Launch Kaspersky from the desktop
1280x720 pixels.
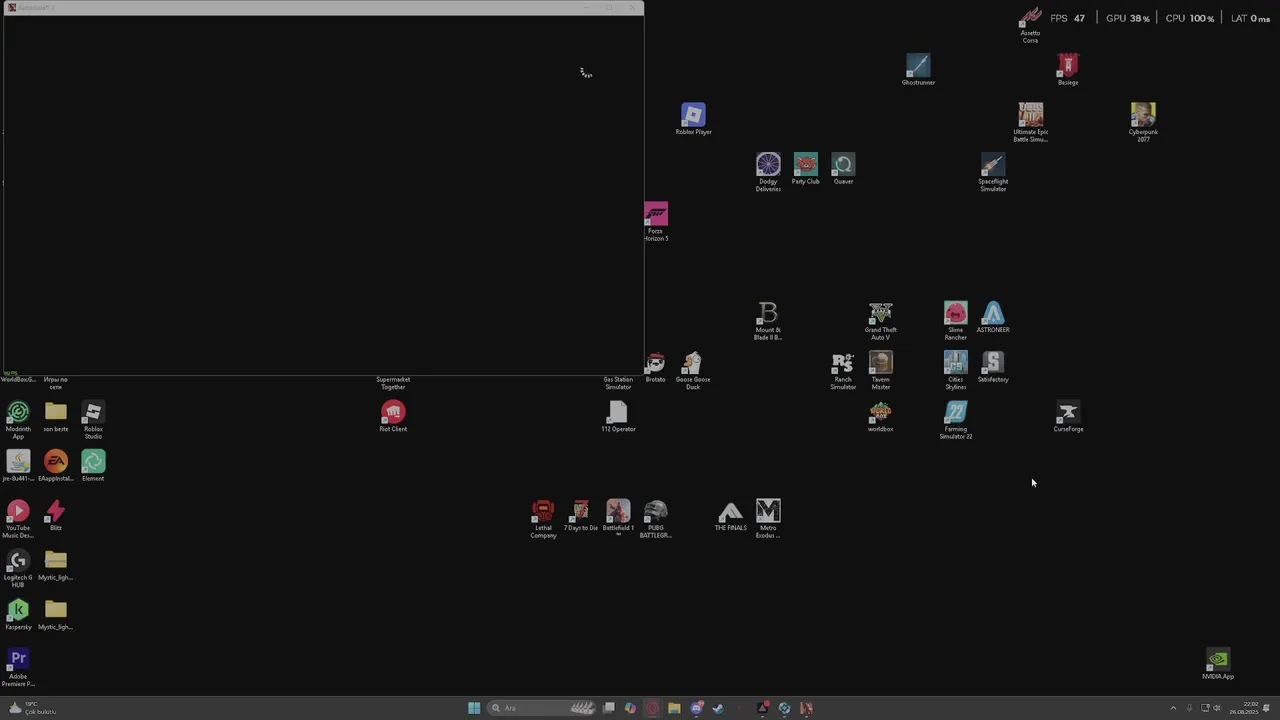(18, 615)
